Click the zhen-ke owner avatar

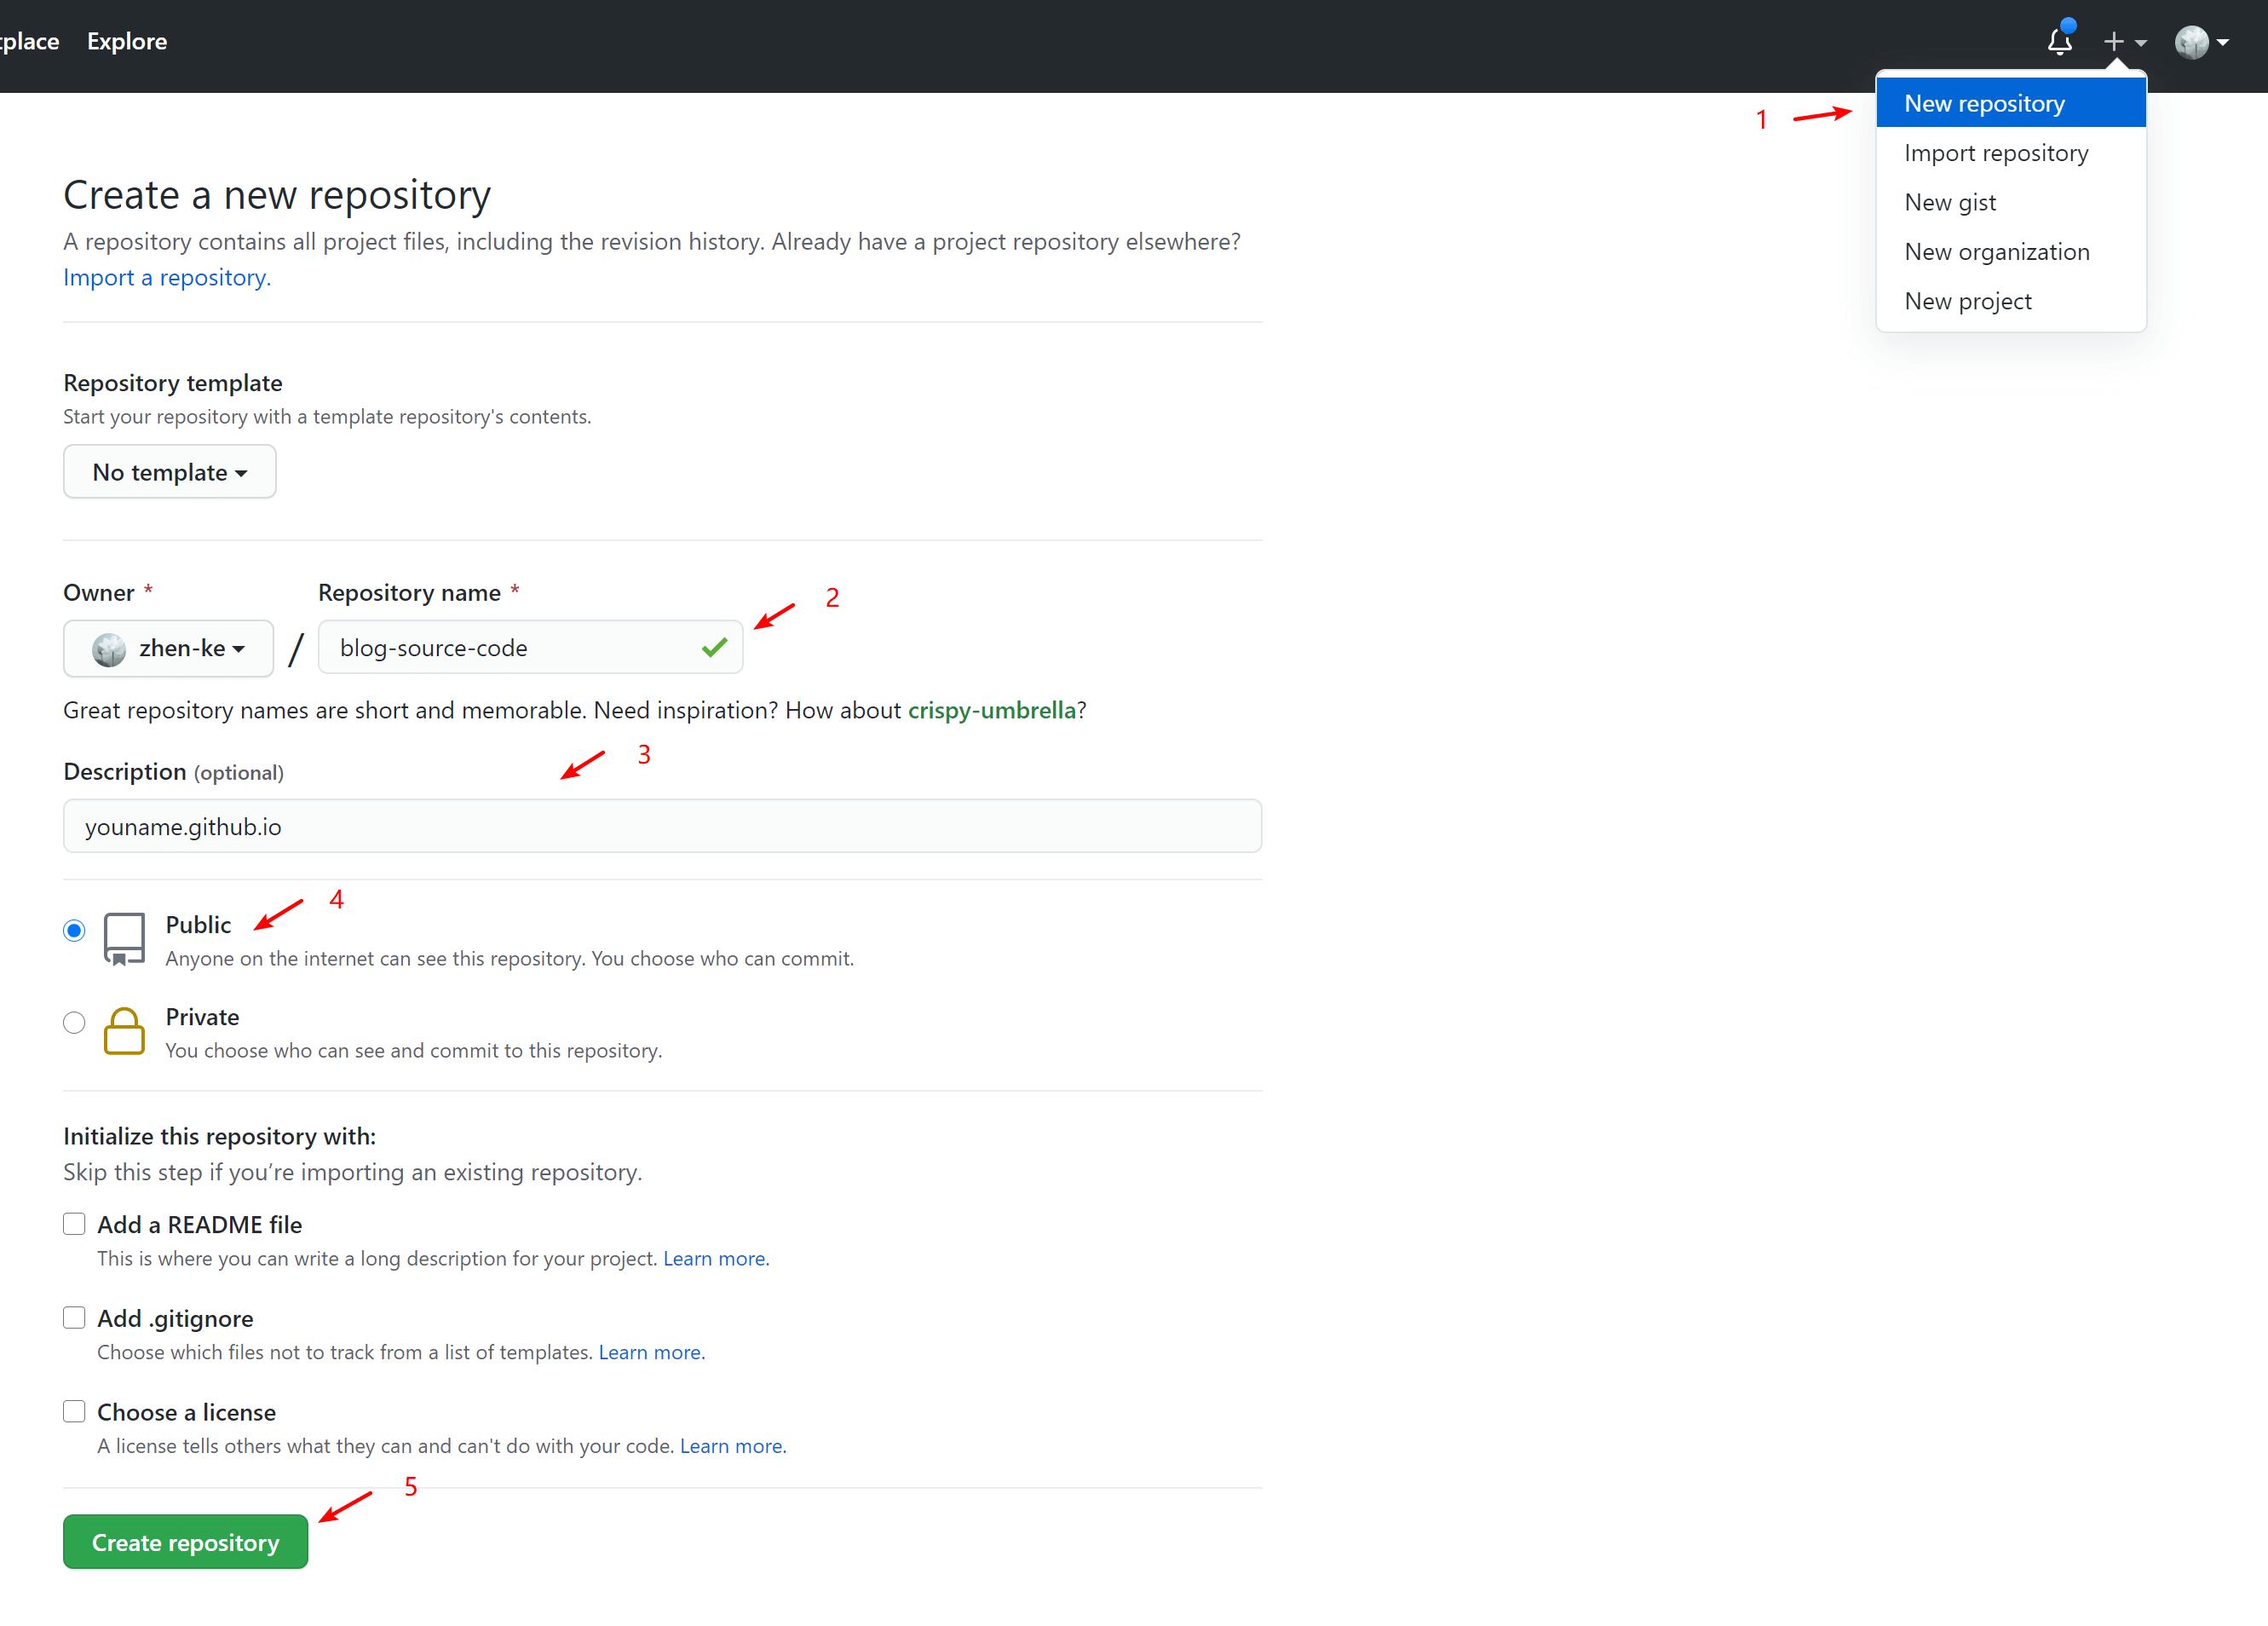(109, 649)
